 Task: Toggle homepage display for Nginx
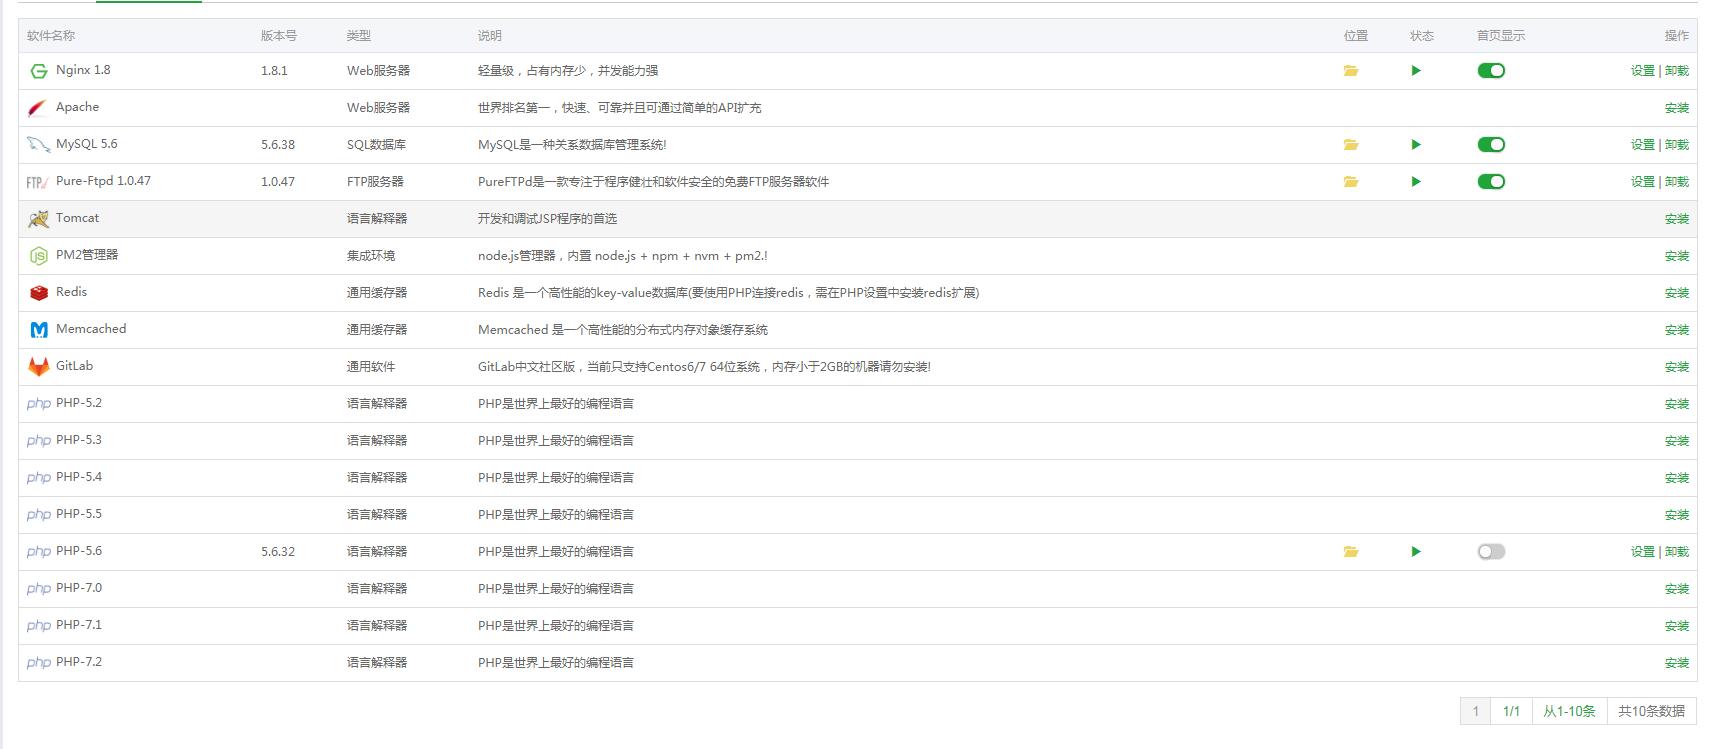(x=1491, y=71)
